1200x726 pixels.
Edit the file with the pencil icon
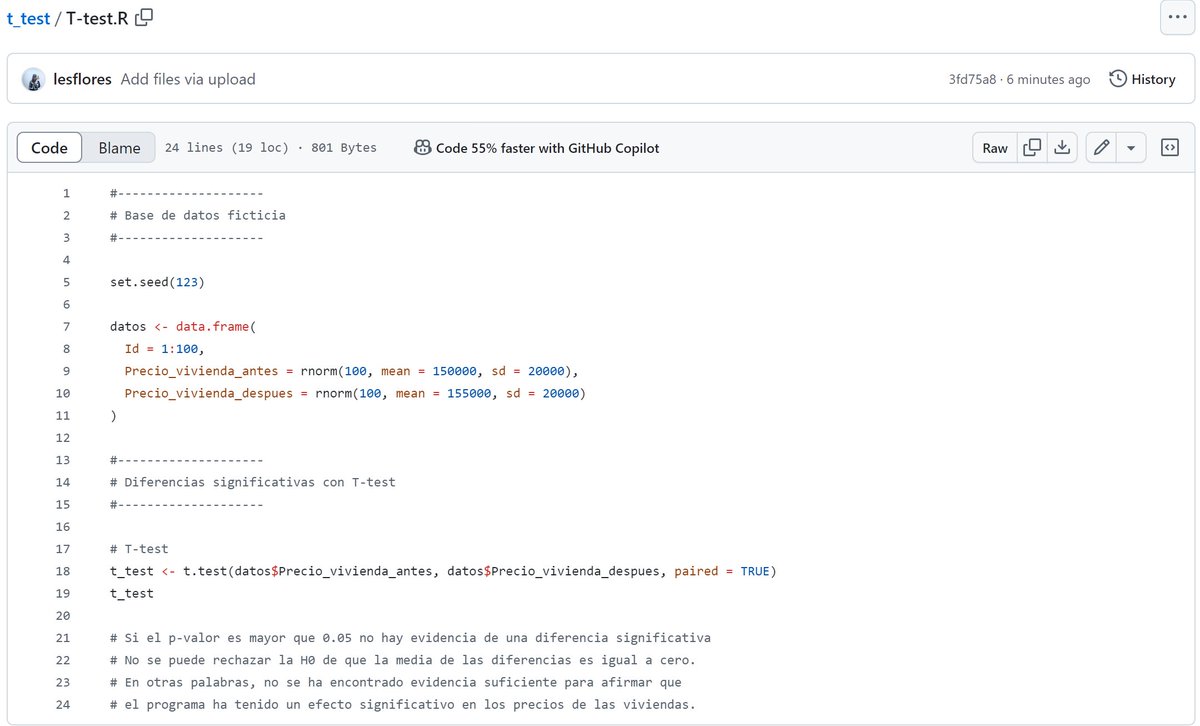1099,147
